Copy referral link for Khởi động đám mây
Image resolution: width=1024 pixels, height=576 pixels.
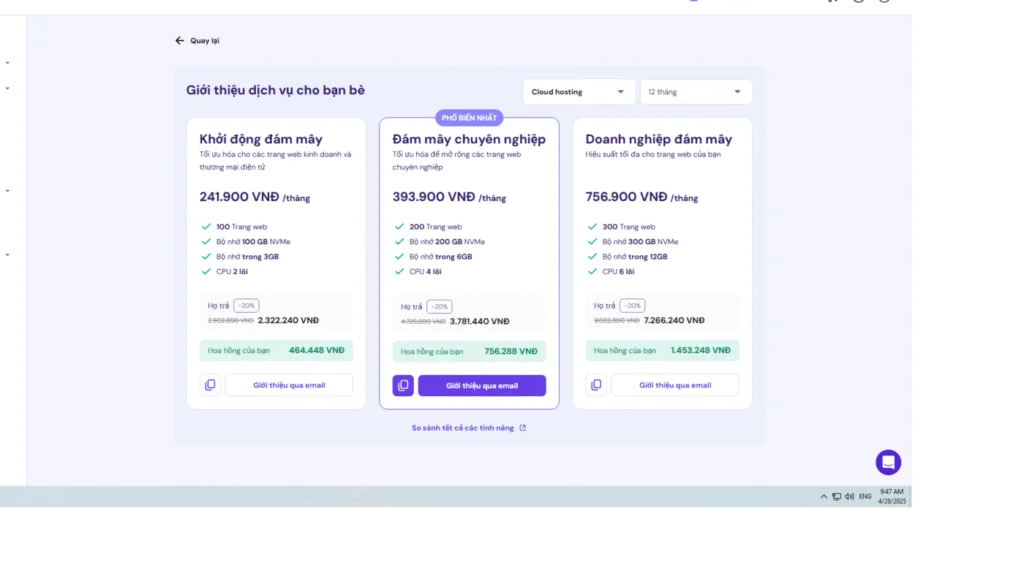click(210, 385)
